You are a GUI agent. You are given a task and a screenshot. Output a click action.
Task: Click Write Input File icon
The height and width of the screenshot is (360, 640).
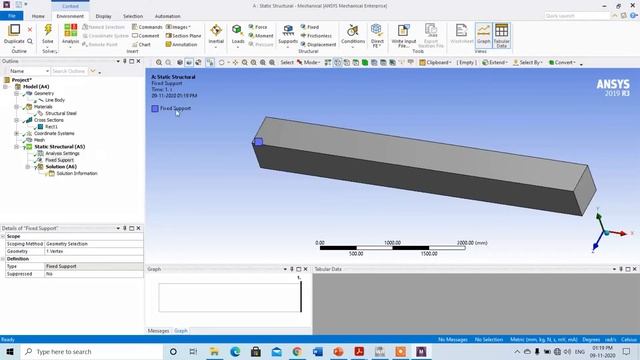[x=403, y=30]
